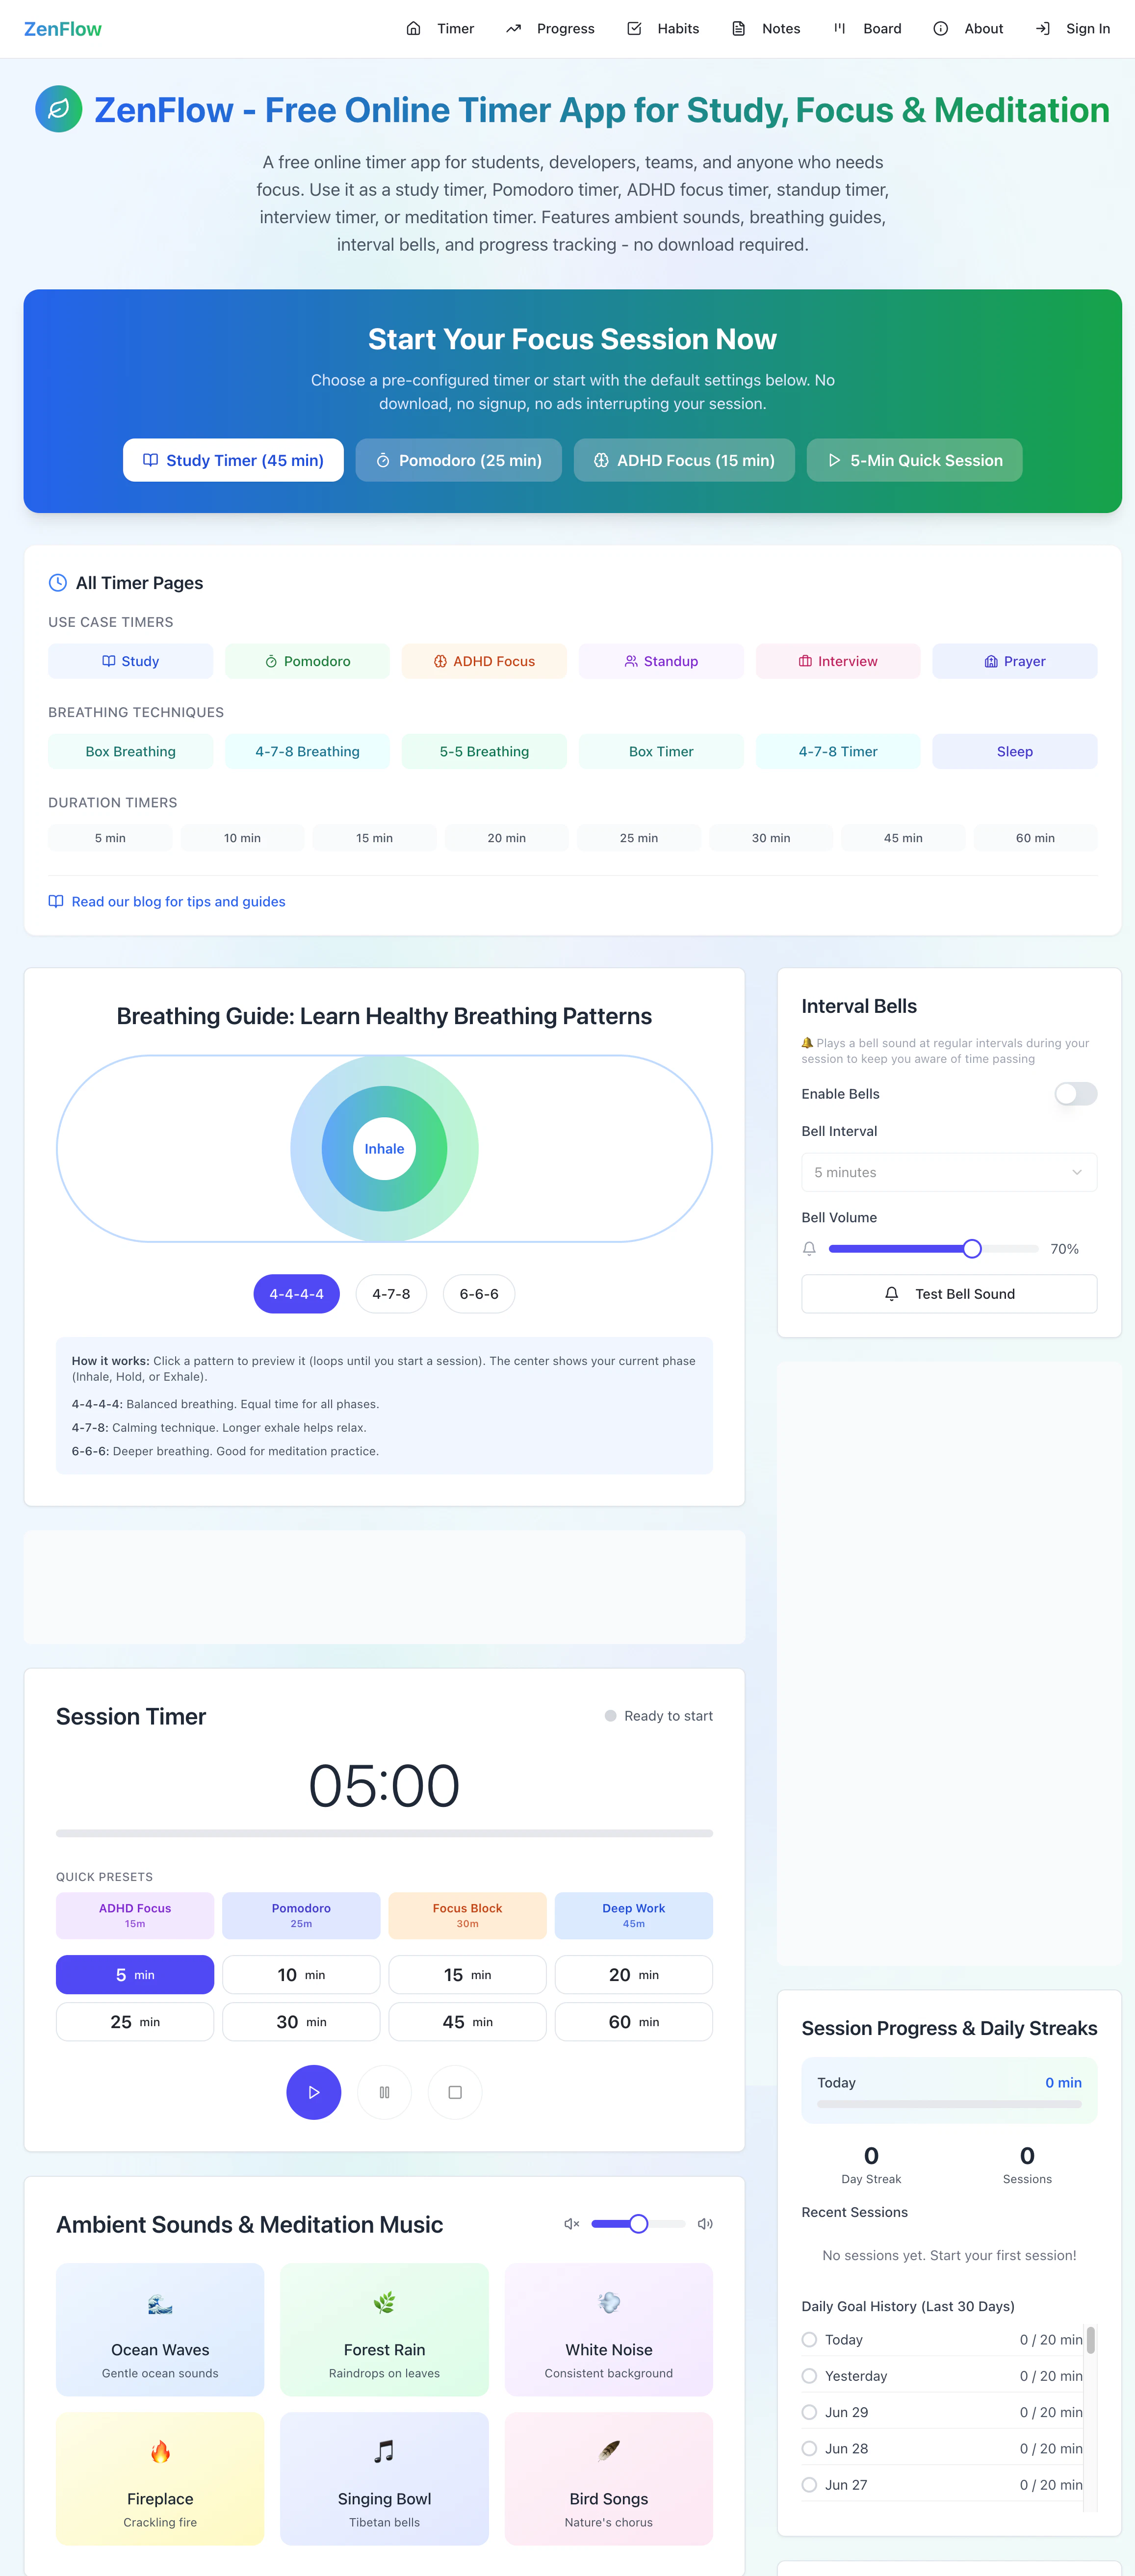Open the 45 min duration timer page

coord(903,838)
